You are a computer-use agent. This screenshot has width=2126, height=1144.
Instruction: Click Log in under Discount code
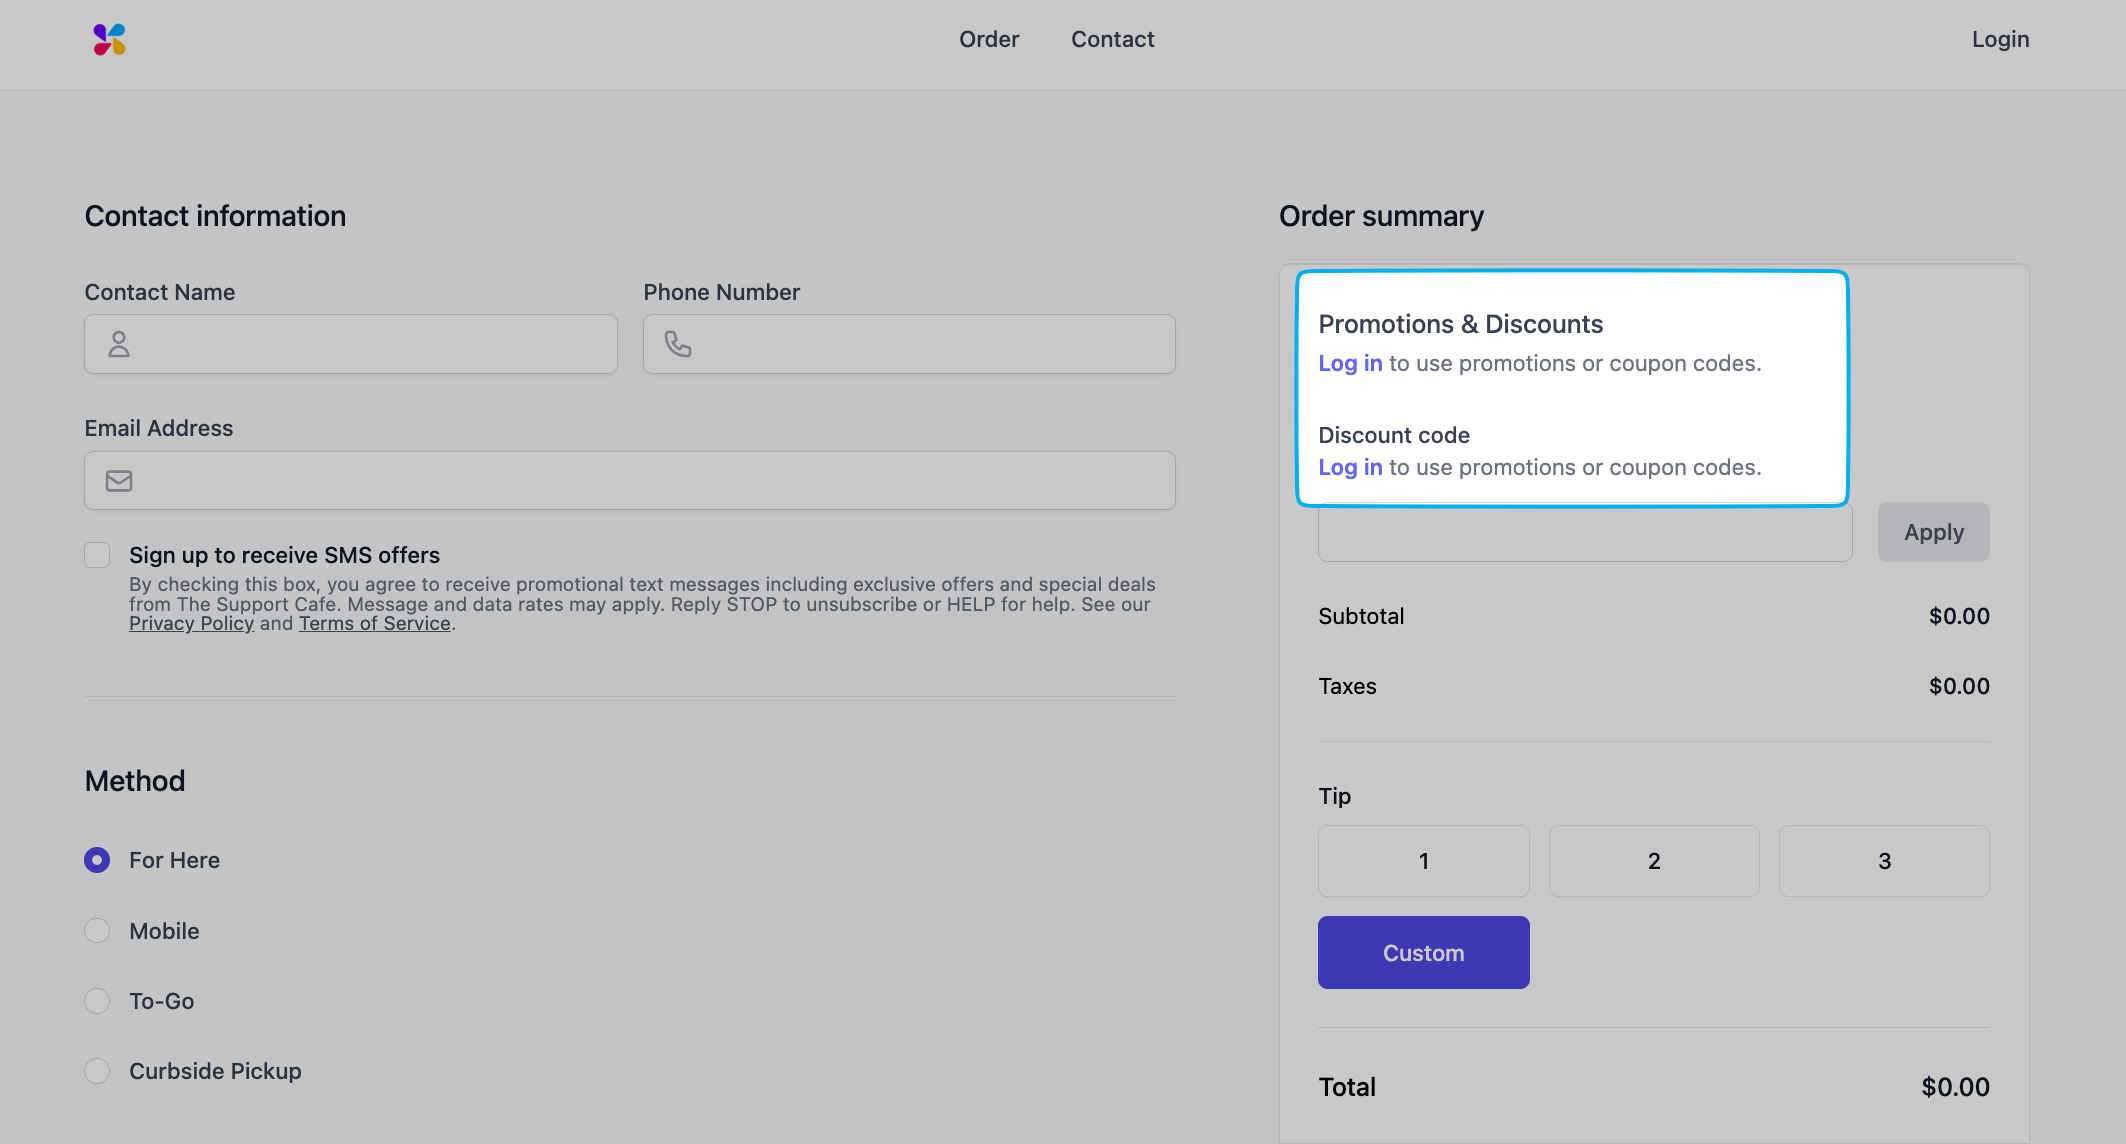tap(1350, 468)
